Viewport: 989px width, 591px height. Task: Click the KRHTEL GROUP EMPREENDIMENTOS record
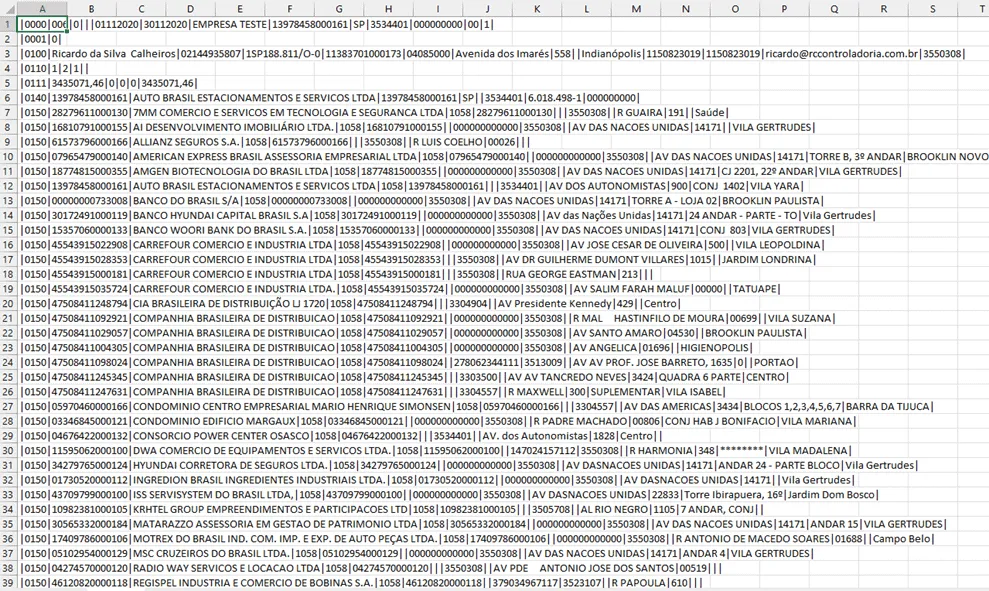pos(392,510)
